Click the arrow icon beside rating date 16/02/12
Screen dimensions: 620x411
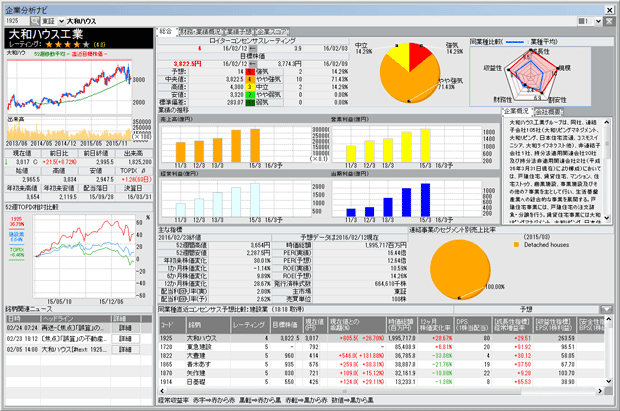pyautogui.click(x=253, y=49)
